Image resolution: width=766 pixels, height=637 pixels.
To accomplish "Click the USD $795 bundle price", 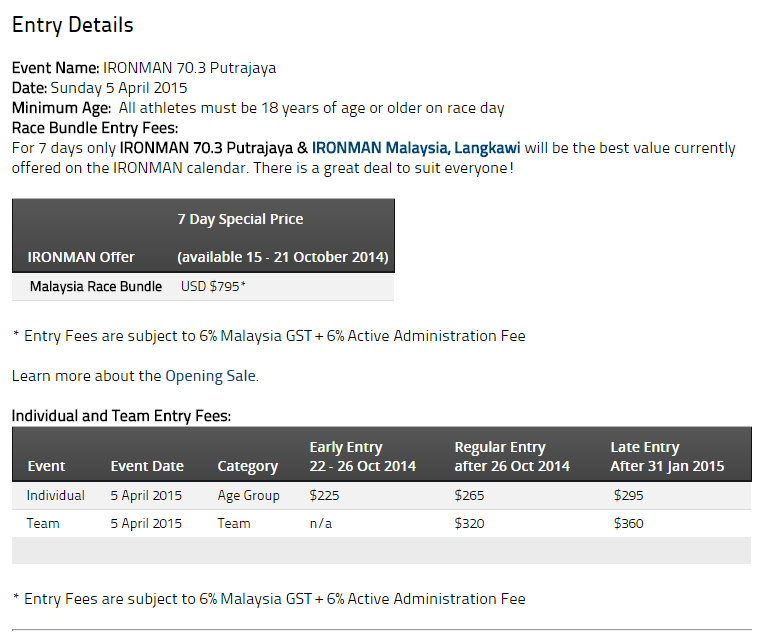I will [x=213, y=286].
